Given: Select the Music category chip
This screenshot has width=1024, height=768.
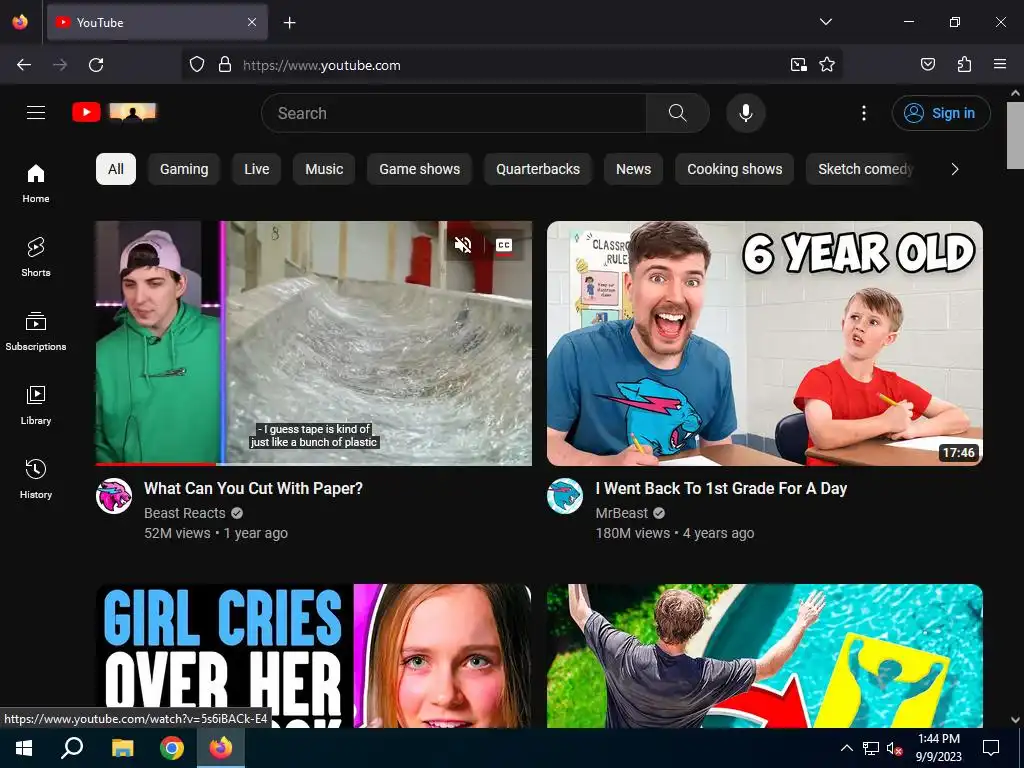Looking at the screenshot, I should click(x=324, y=169).
